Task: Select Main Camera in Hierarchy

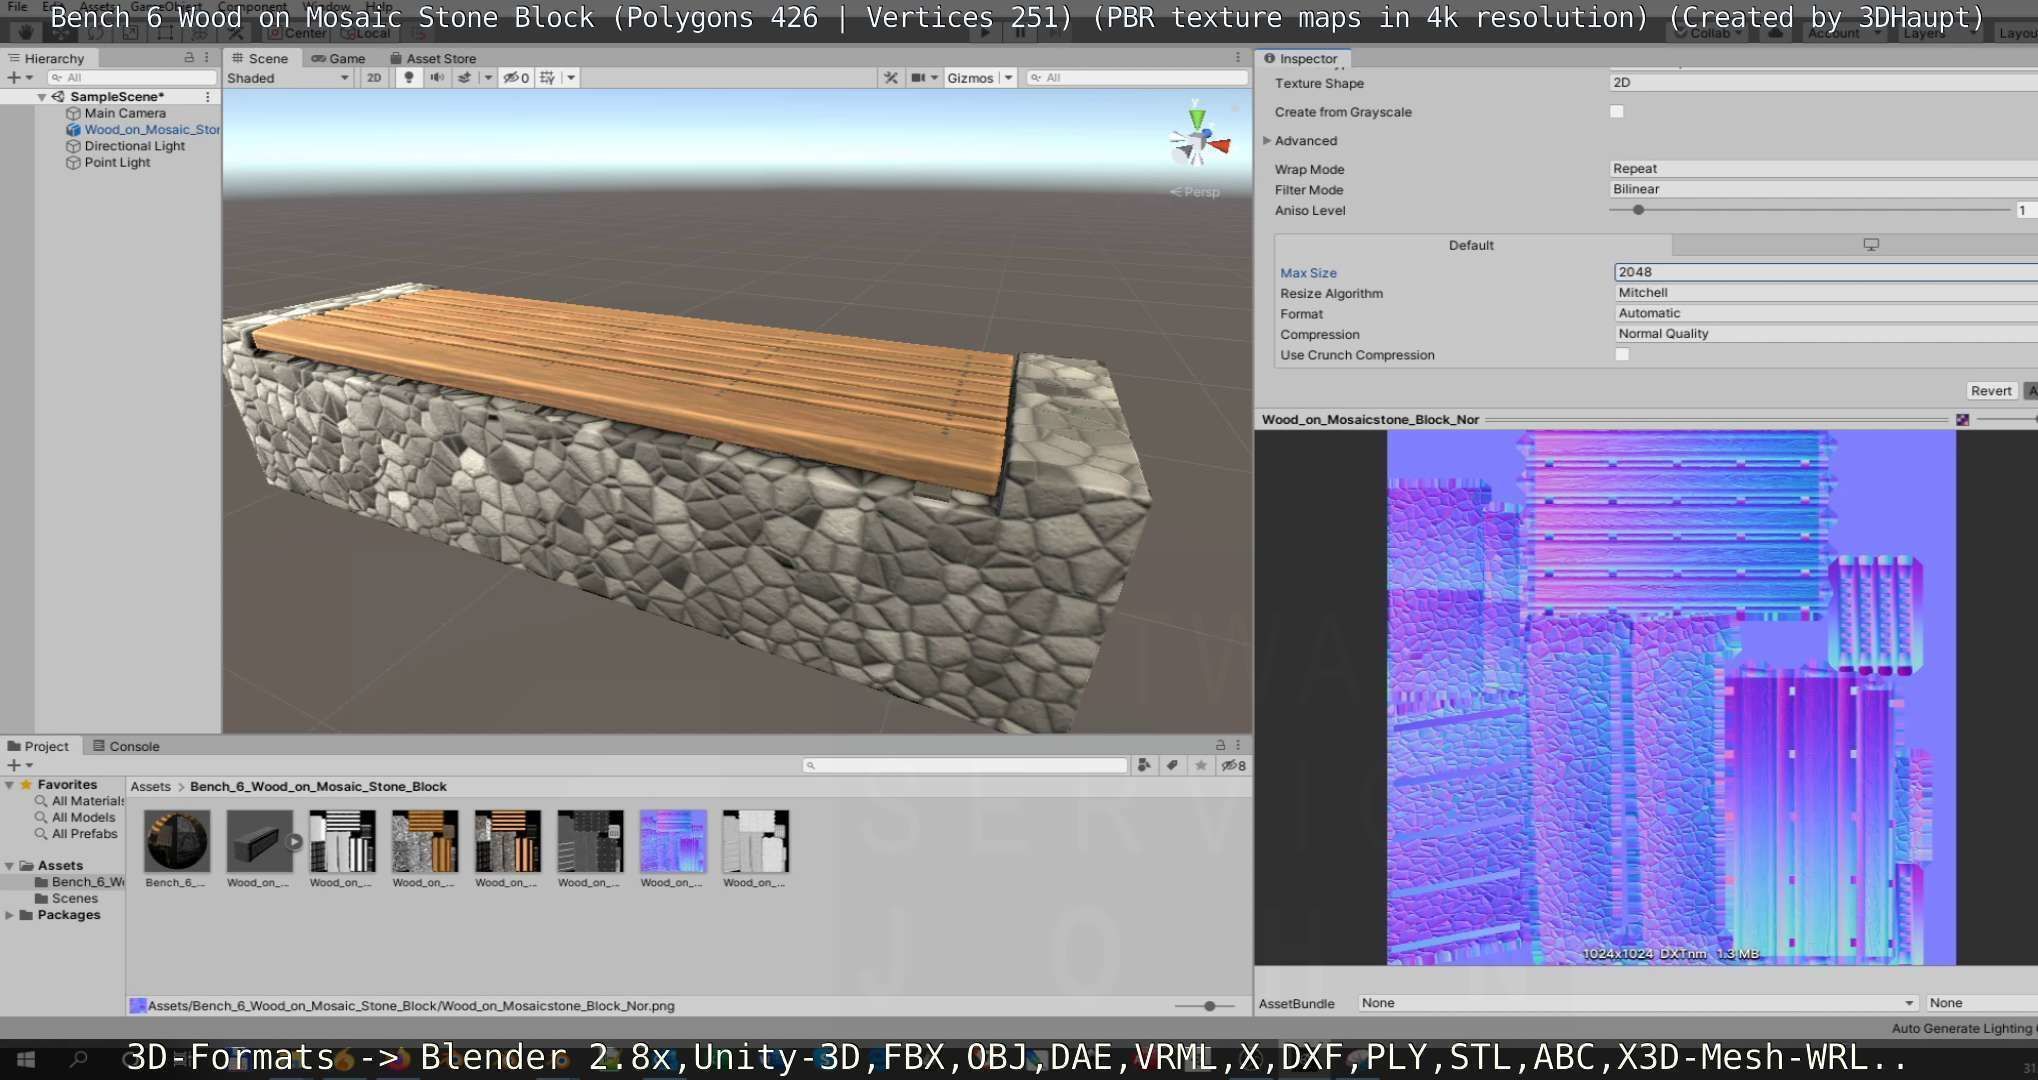Action: [125, 113]
